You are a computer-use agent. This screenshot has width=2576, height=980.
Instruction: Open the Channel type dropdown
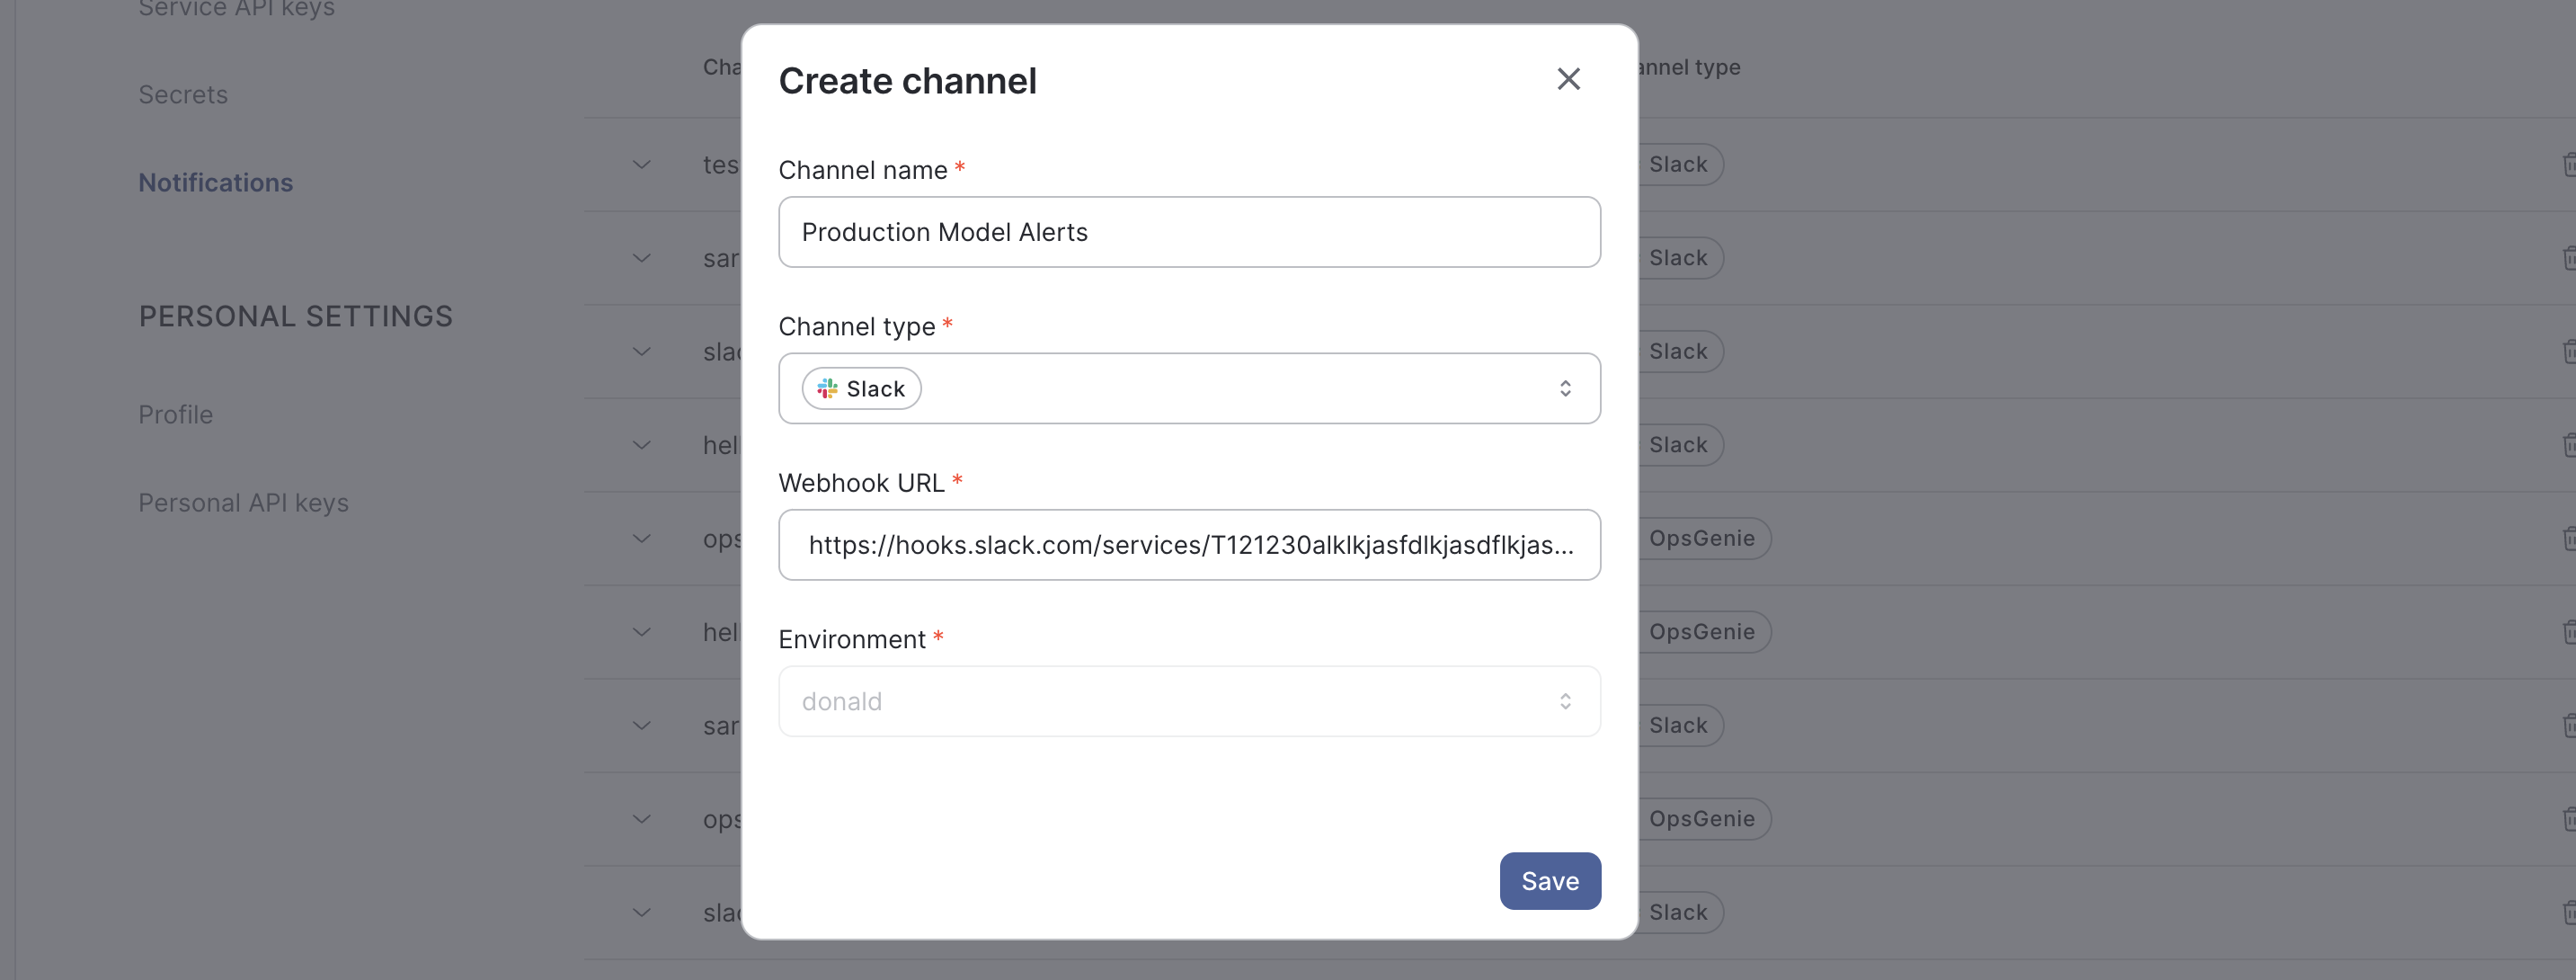[x=1188, y=388]
